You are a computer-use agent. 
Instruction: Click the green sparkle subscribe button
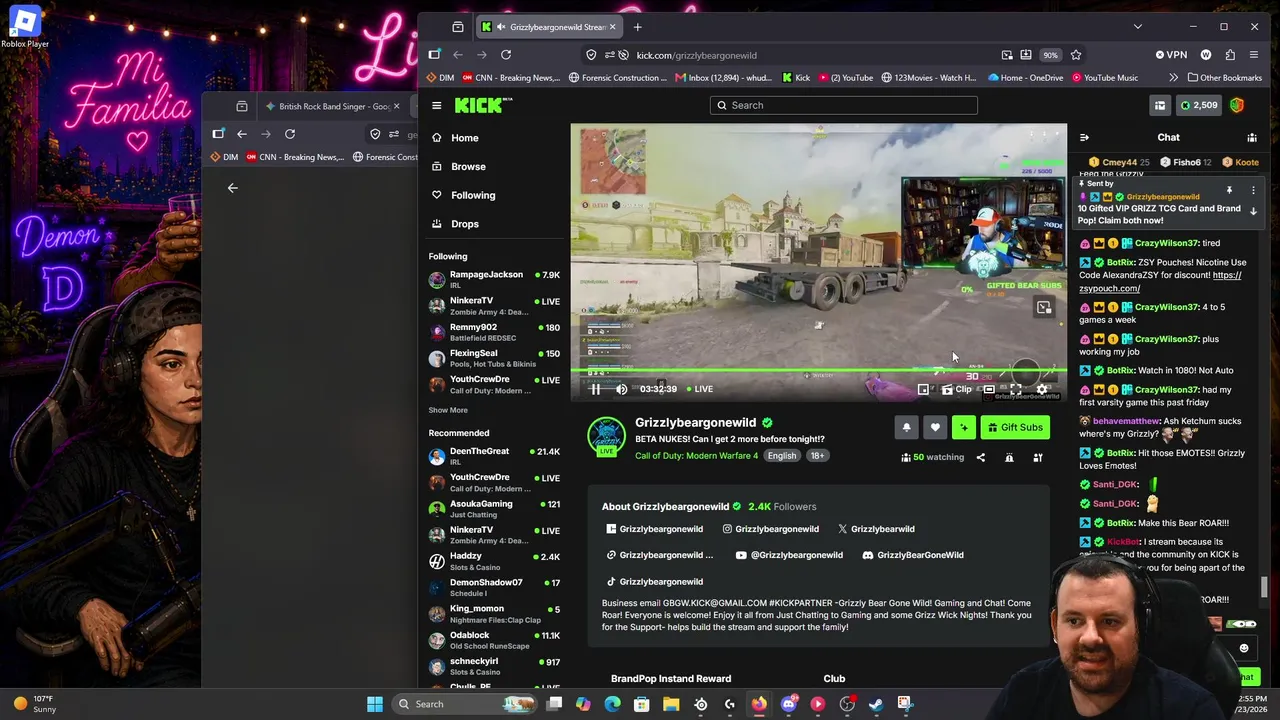tap(964, 427)
